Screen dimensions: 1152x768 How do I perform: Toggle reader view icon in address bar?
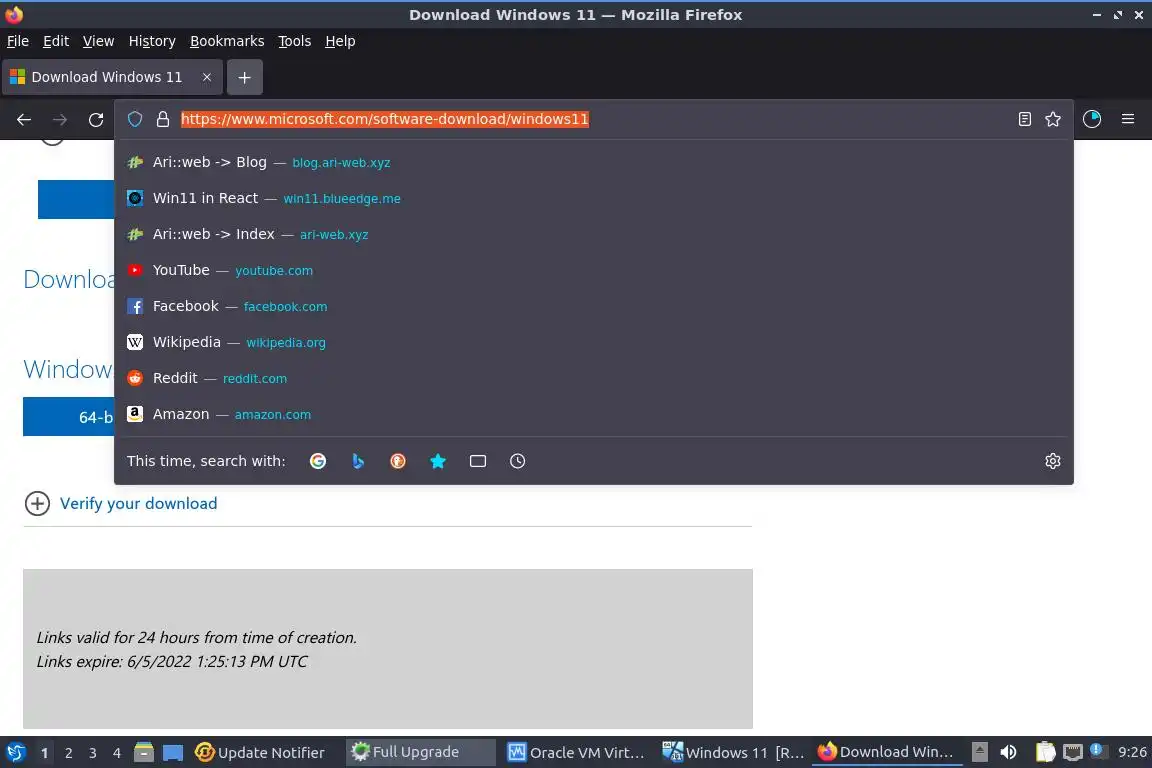click(1025, 119)
